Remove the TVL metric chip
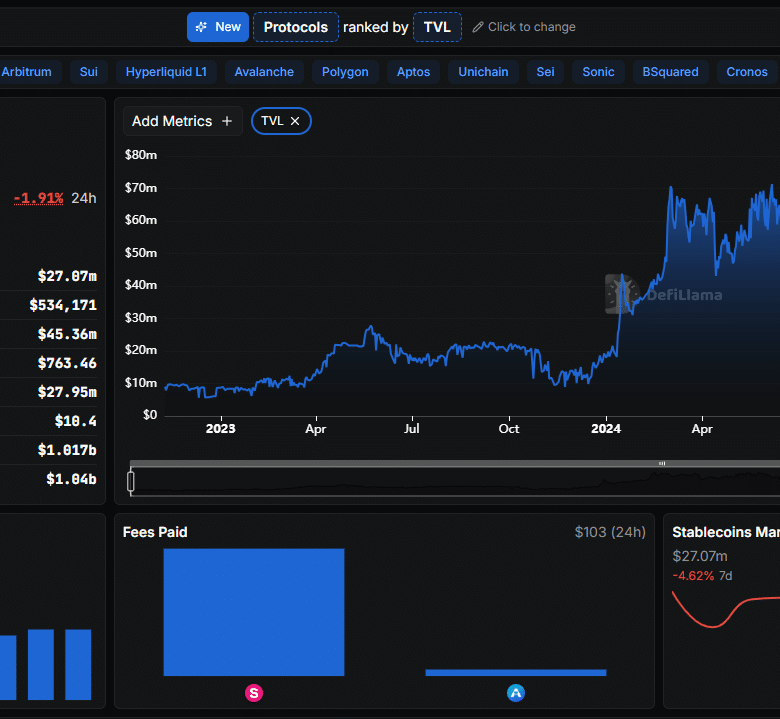The image size is (780, 719). [295, 121]
